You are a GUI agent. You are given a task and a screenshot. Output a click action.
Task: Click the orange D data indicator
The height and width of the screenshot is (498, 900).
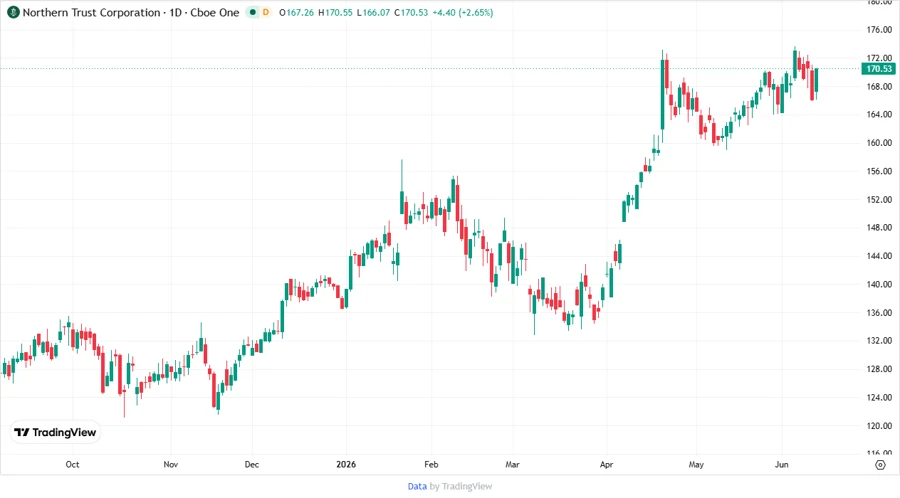[266, 12]
